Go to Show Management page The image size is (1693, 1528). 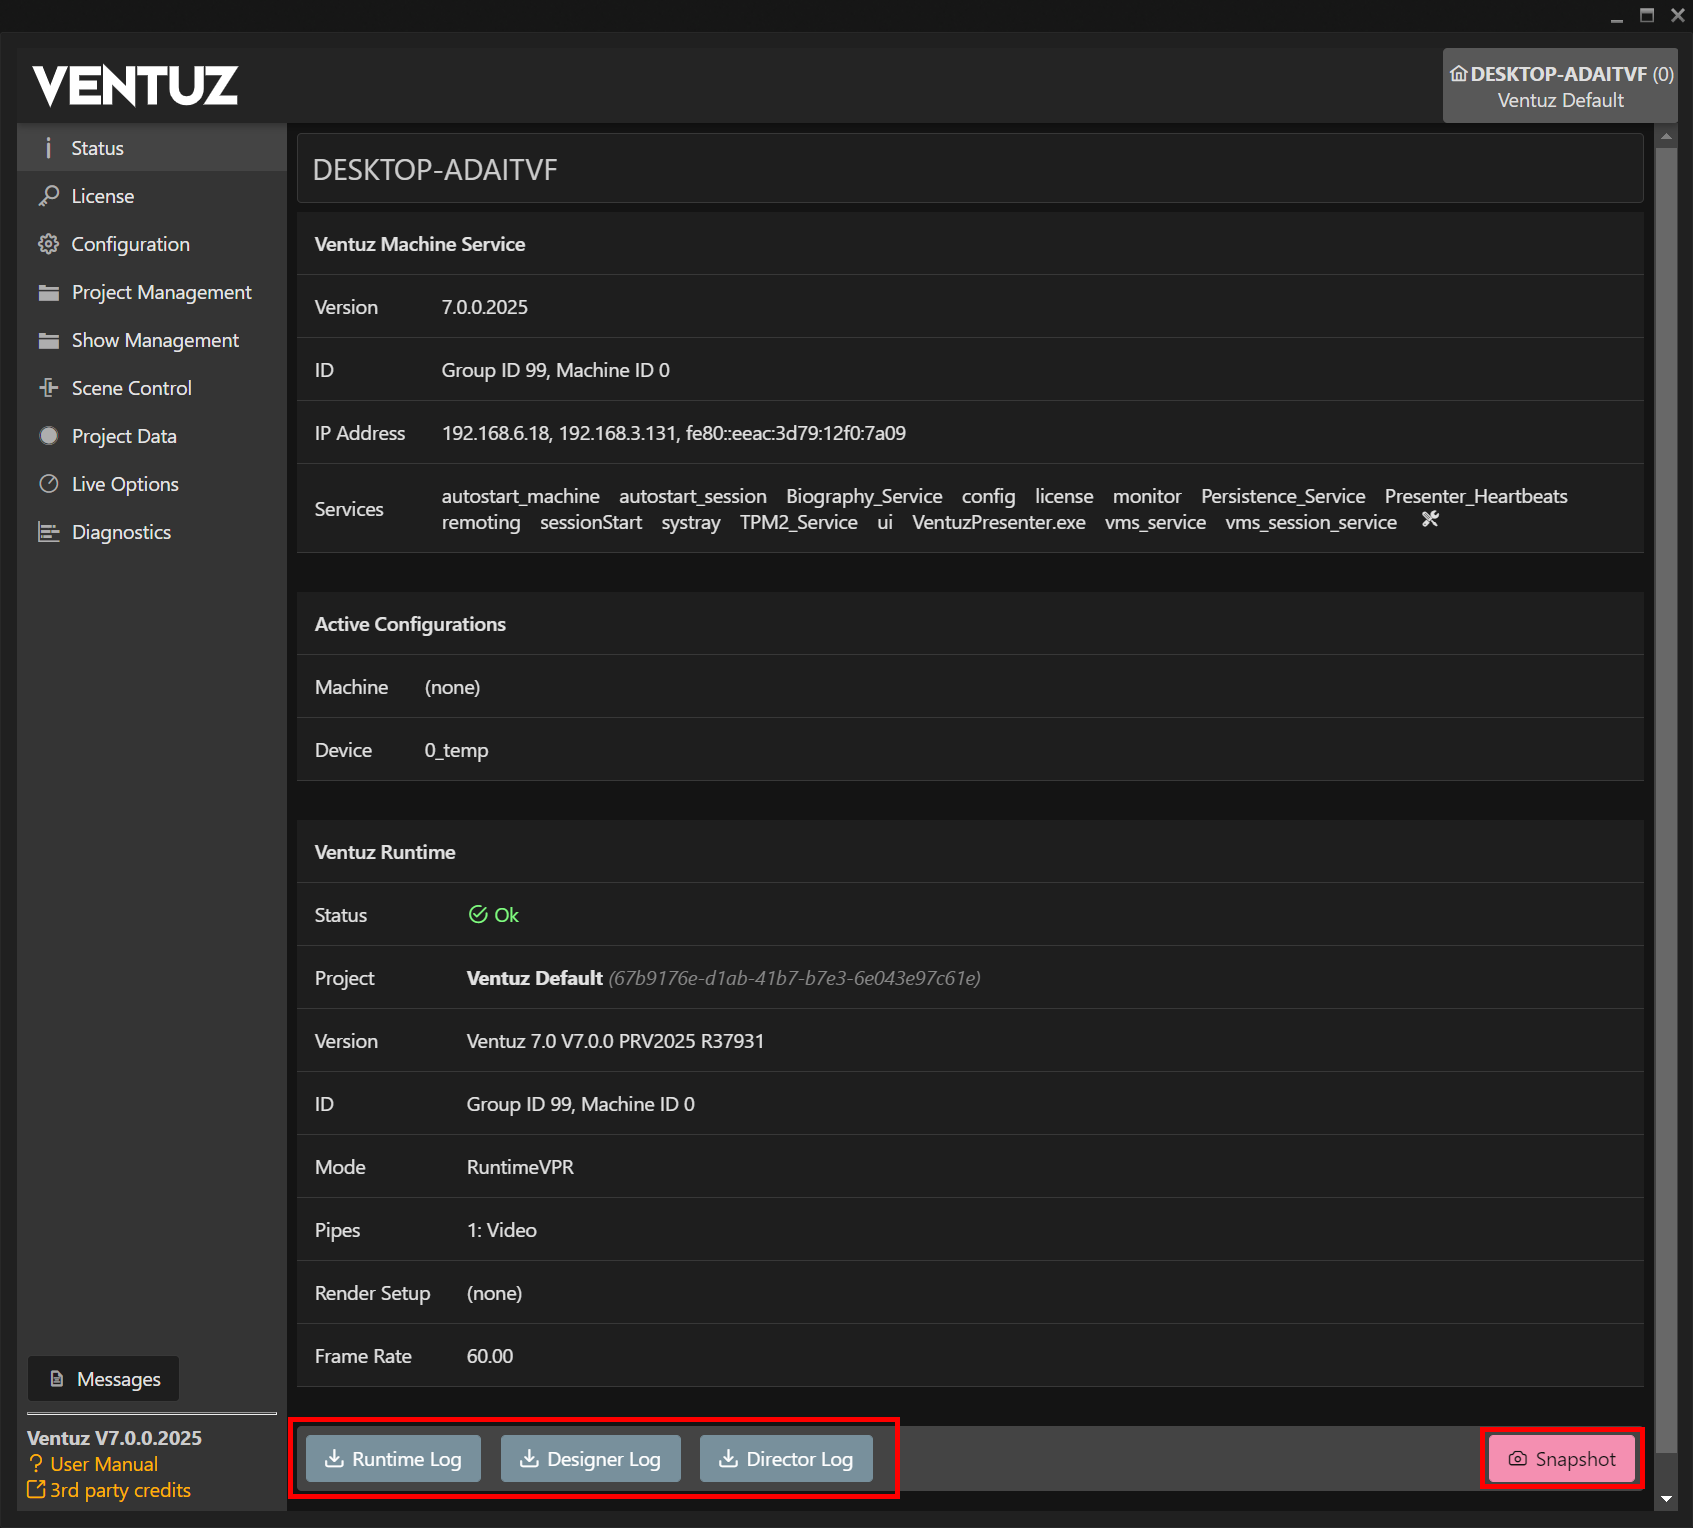pyautogui.click(x=154, y=340)
